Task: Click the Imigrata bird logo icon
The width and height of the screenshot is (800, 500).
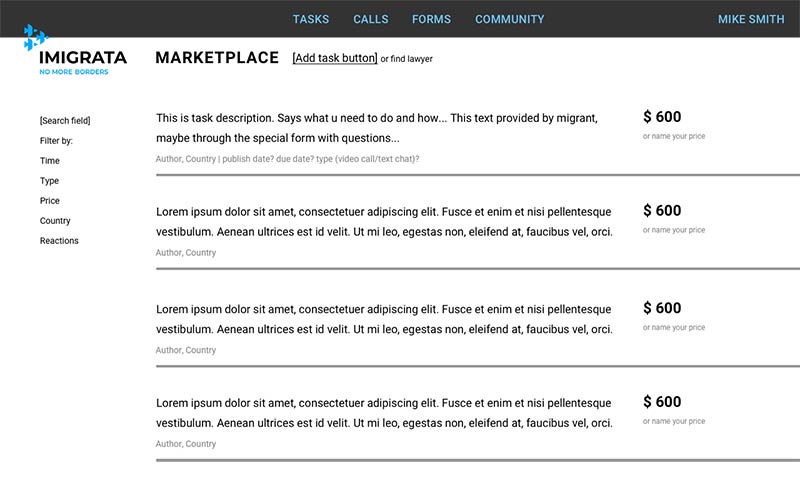Action: [36, 37]
